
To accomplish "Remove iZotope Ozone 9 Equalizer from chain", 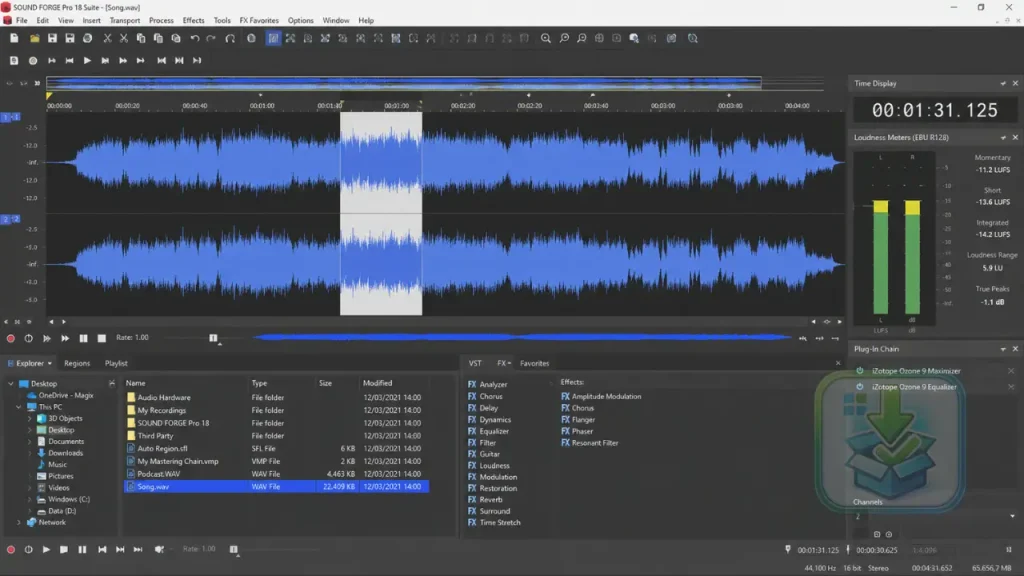I will coord(1011,387).
